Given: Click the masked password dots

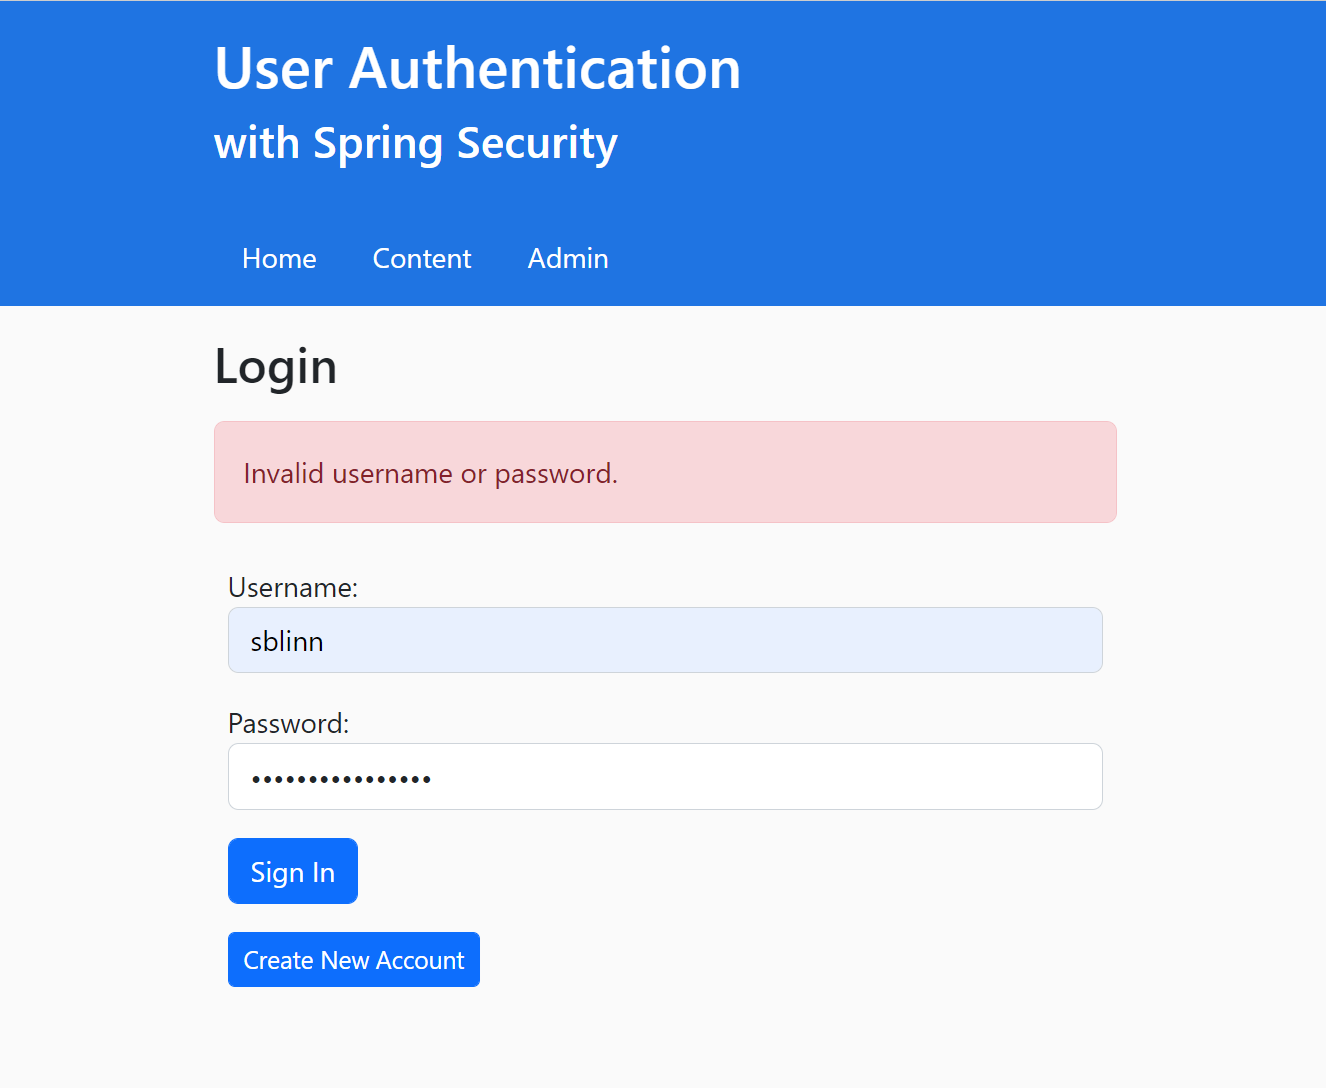Looking at the screenshot, I should (341, 779).
